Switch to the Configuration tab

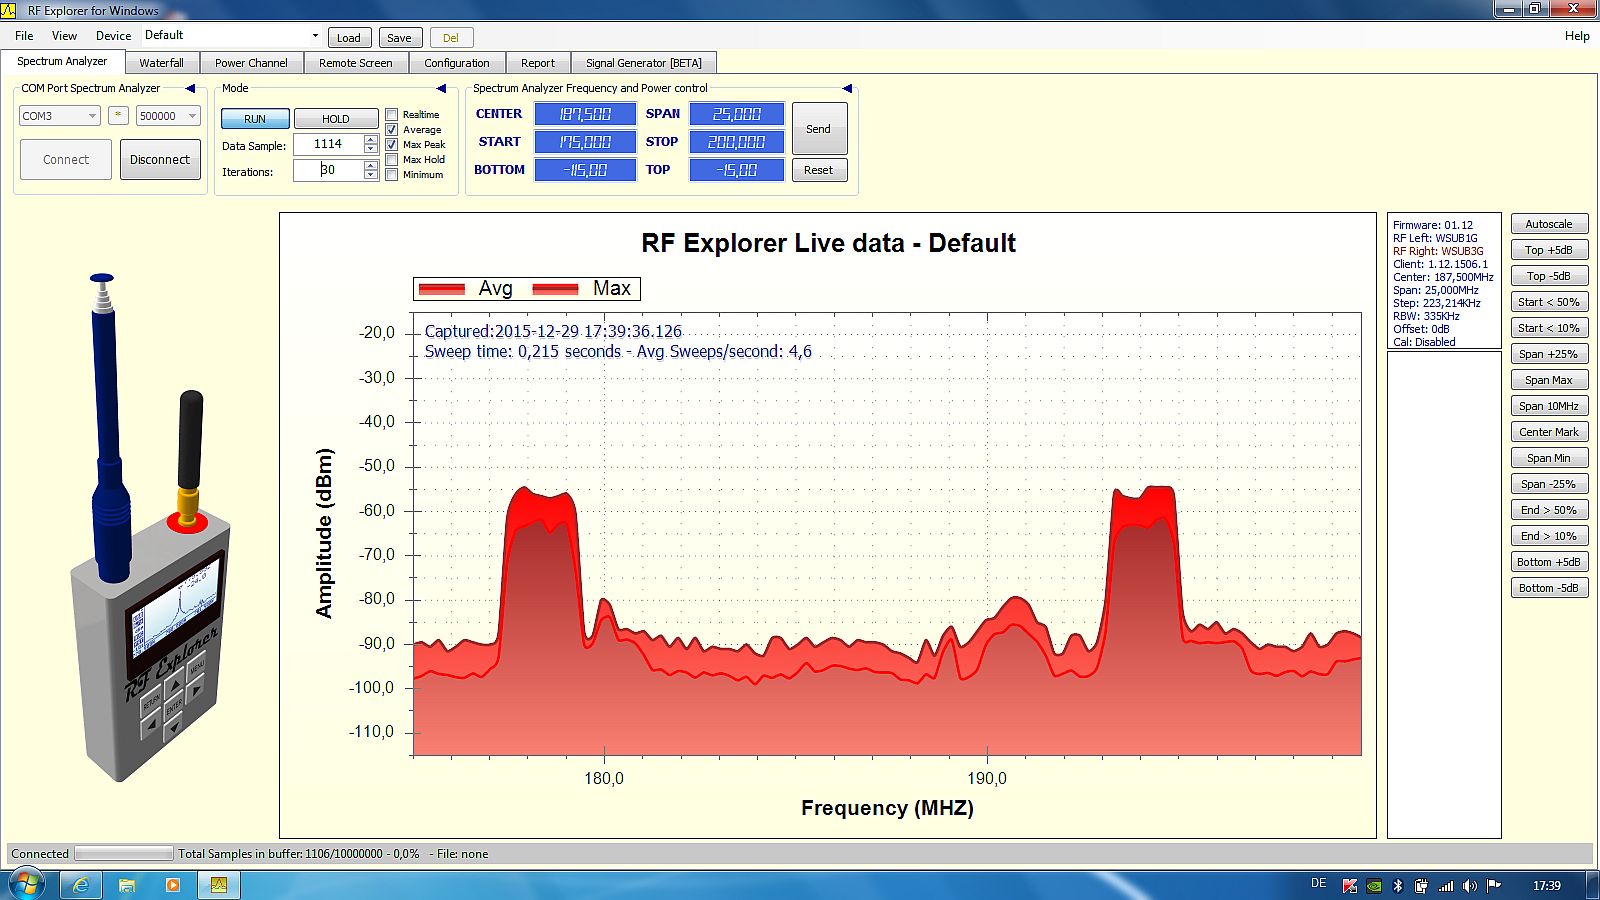(456, 63)
